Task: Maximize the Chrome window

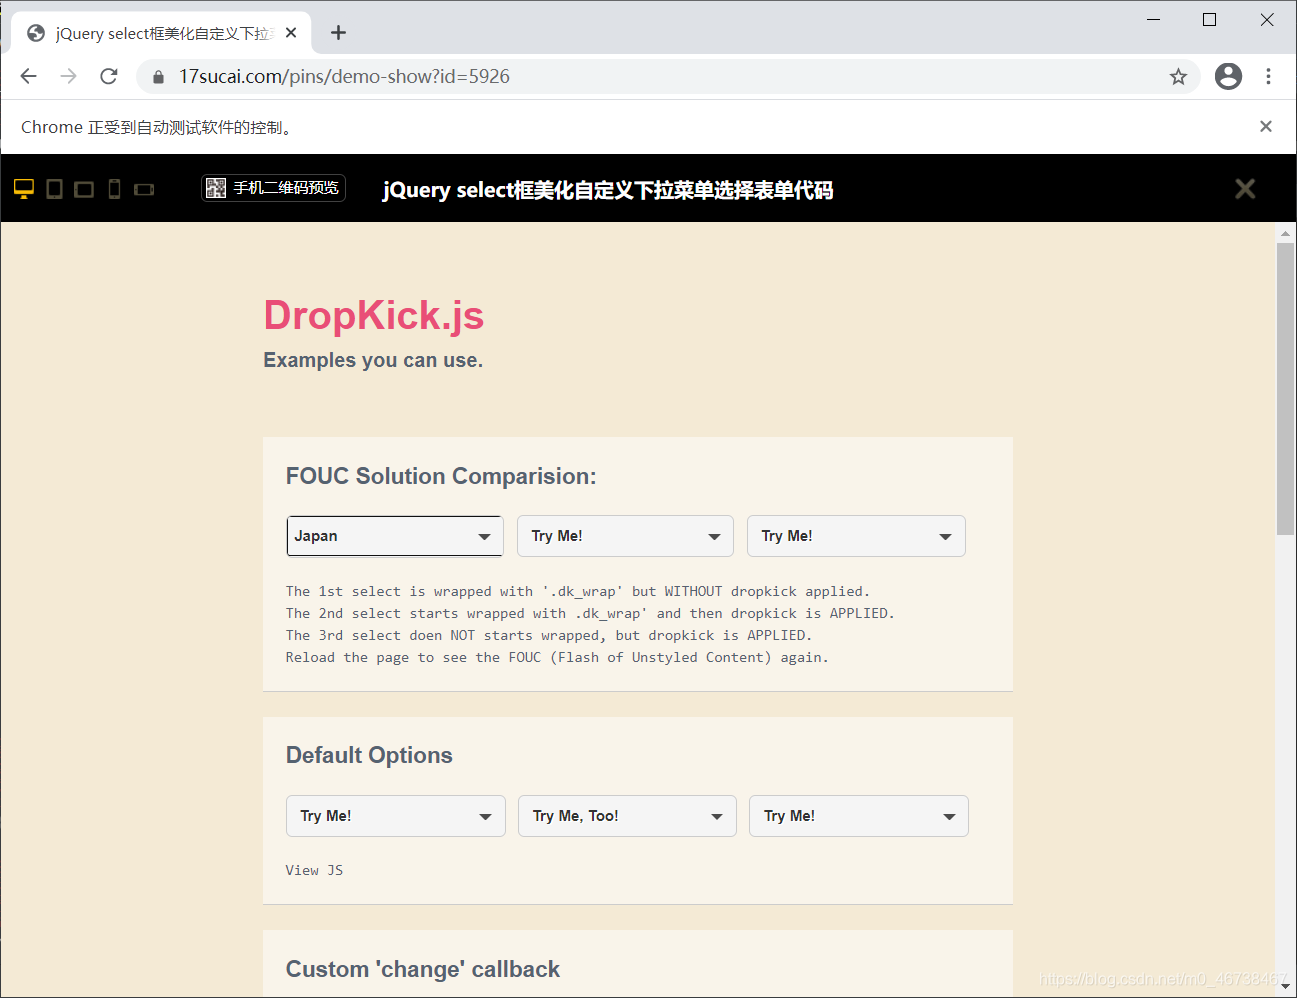Action: coord(1209,20)
